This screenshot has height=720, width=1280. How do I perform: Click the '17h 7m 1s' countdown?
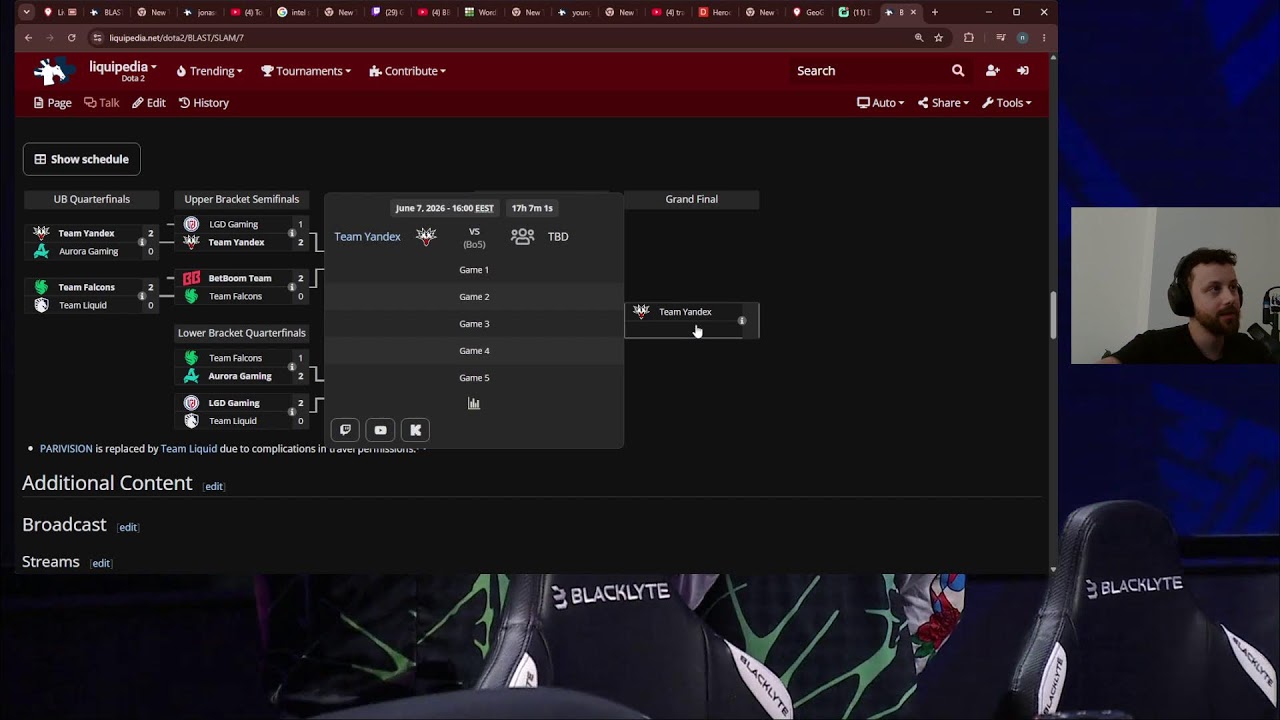click(x=532, y=208)
